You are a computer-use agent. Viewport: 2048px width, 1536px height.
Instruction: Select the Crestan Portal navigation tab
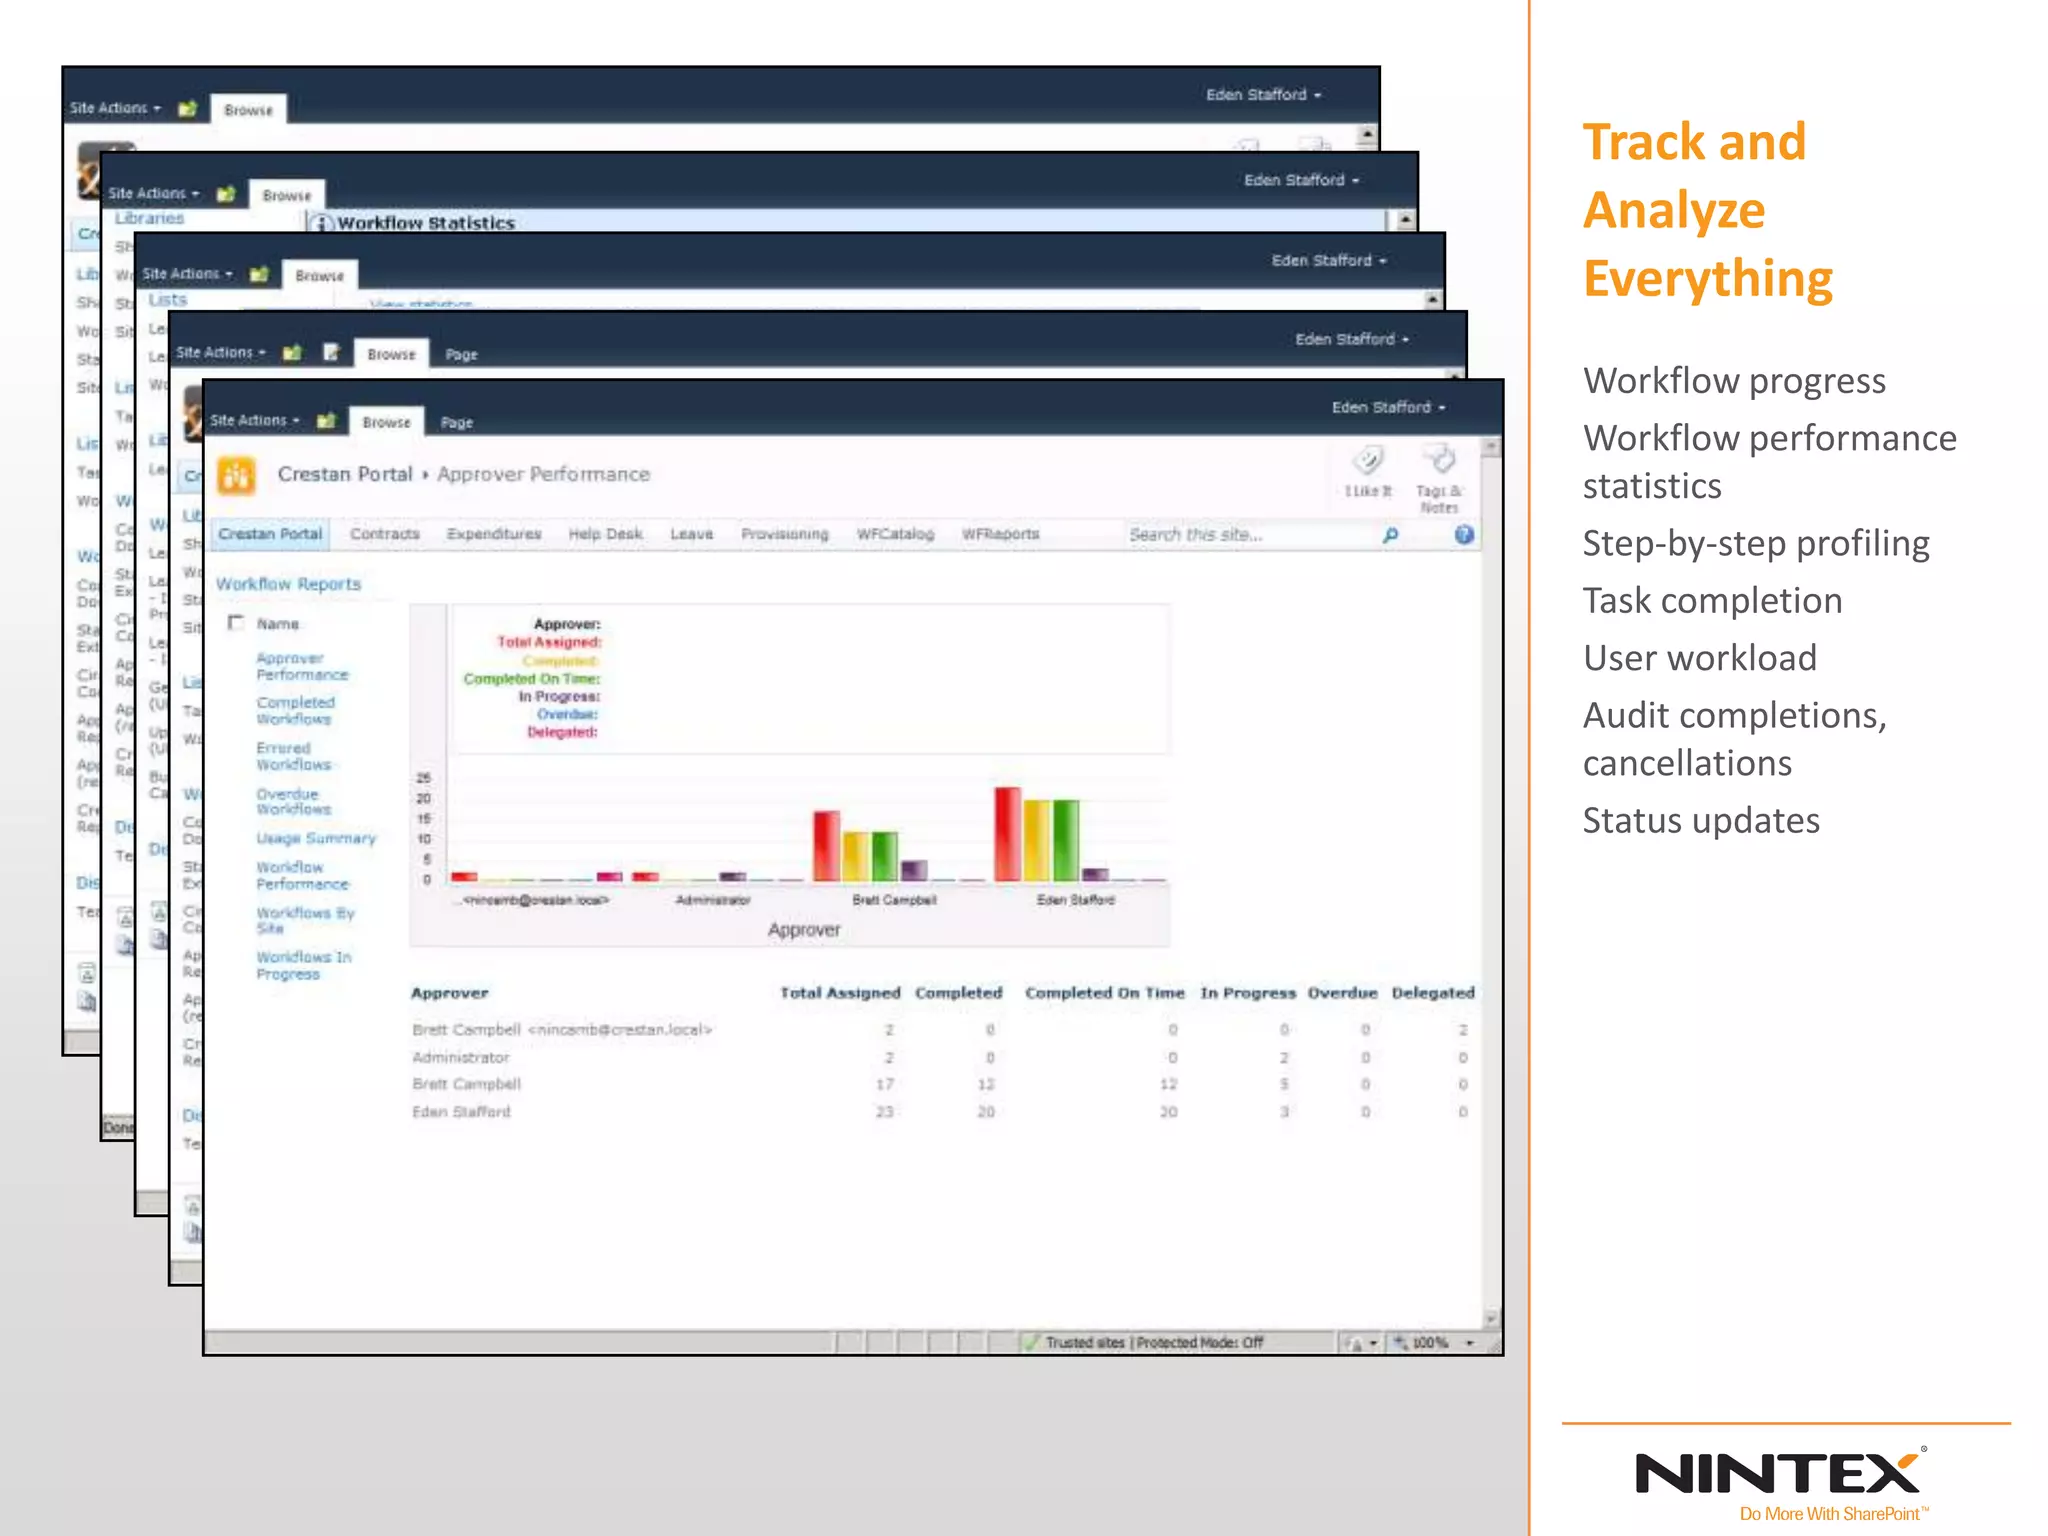point(270,534)
